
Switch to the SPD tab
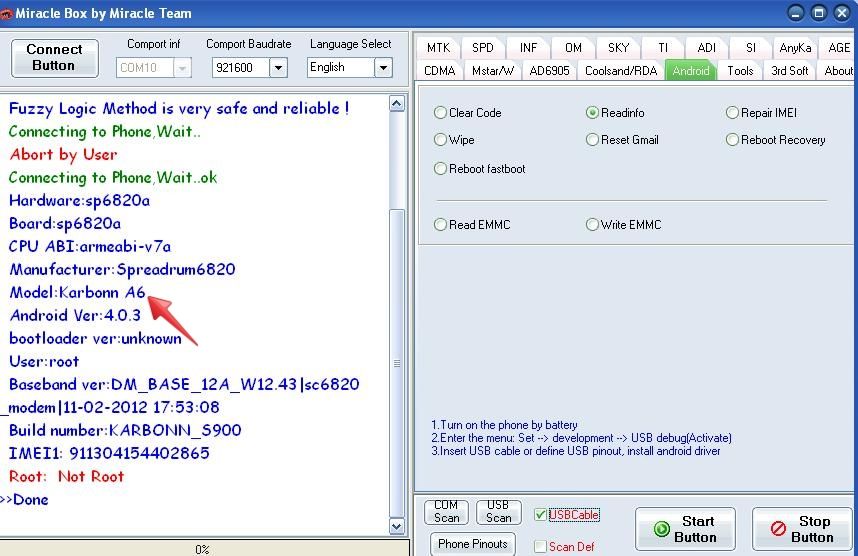(483, 48)
